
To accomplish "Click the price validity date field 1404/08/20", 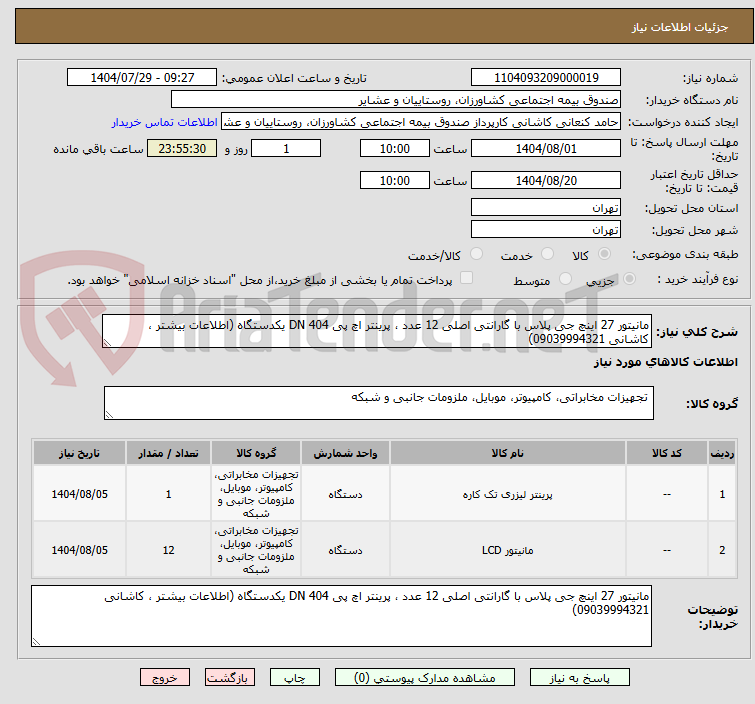I will tap(546, 181).
